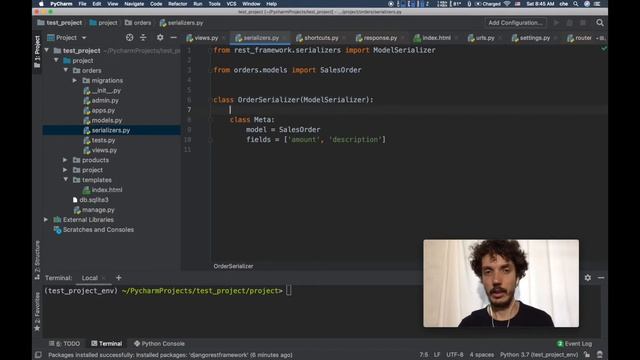Screen dimensions: 640x360
Task: Collapse the templates folder
Action: (66, 180)
